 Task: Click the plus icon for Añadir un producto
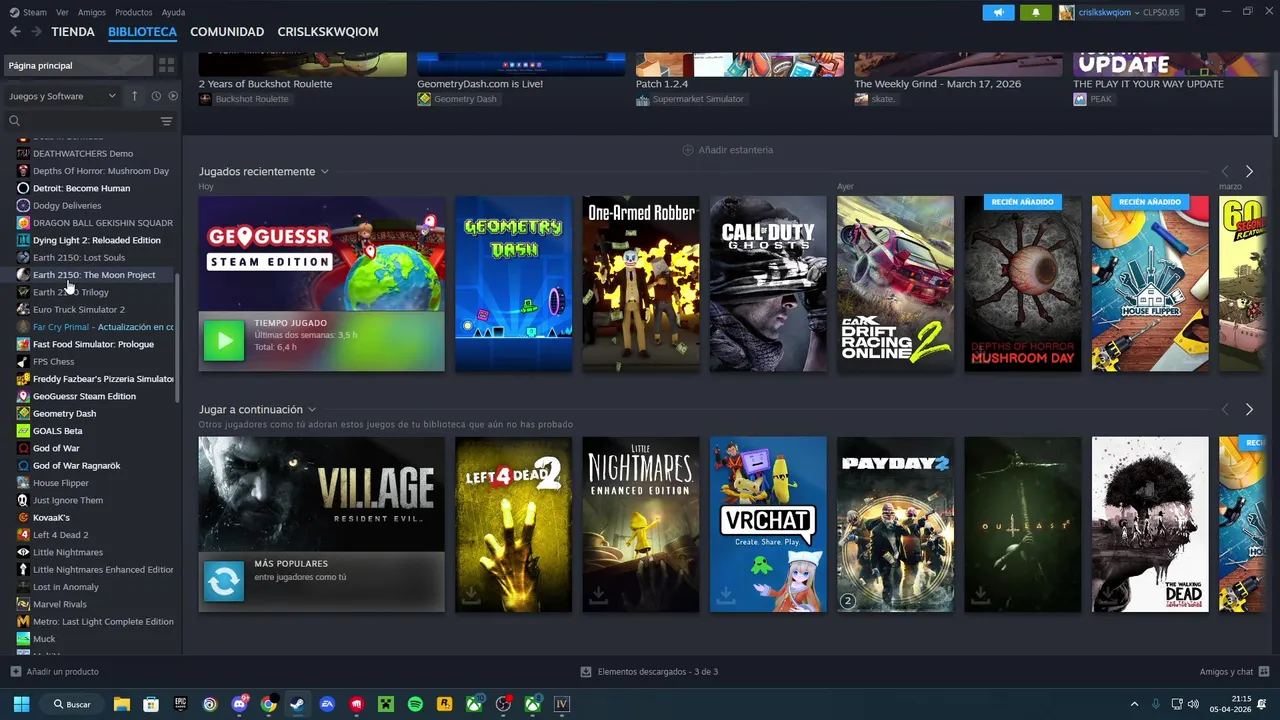click(15, 671)
